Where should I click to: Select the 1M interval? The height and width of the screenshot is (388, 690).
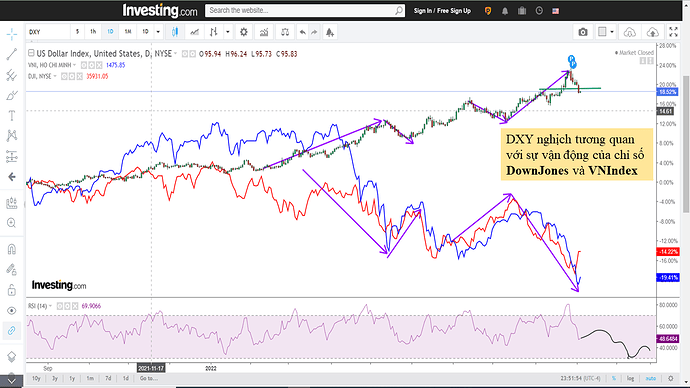(x=128, y=32)
